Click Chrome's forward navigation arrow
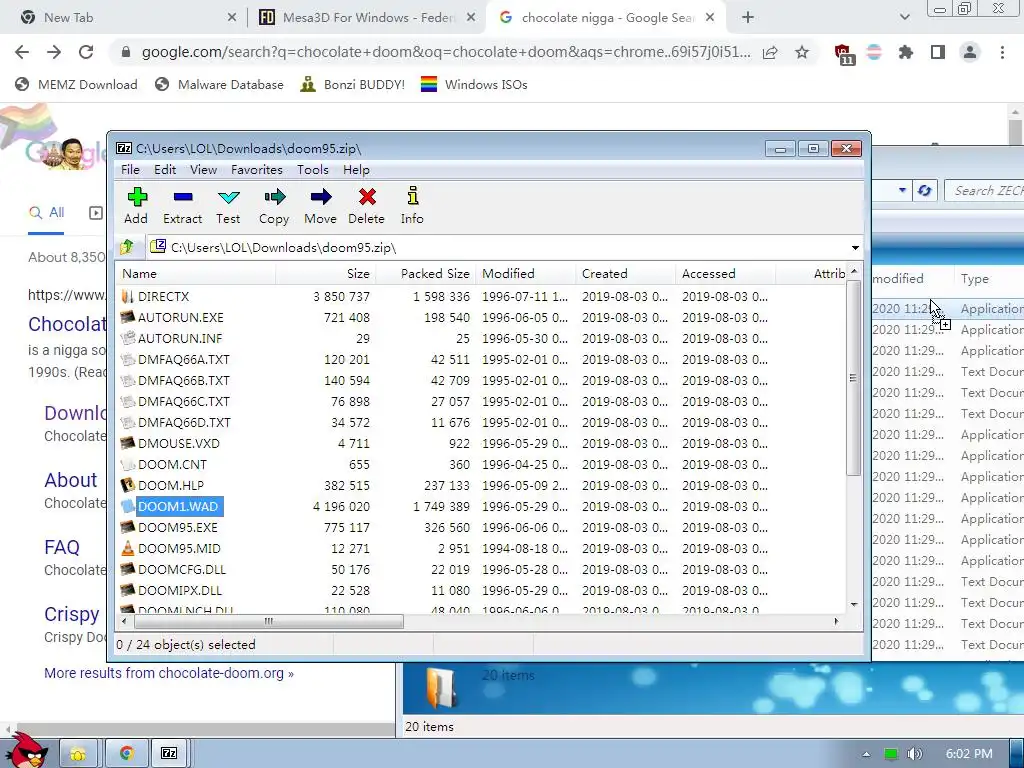This screenshot has height=768, width=1024. tap(54, 52)
